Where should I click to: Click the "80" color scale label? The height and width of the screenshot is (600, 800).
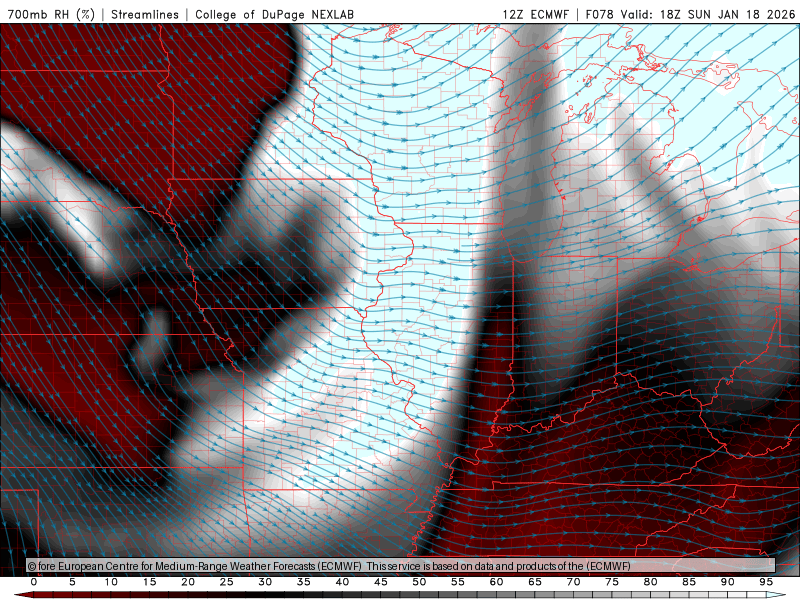tap(651, 582)
